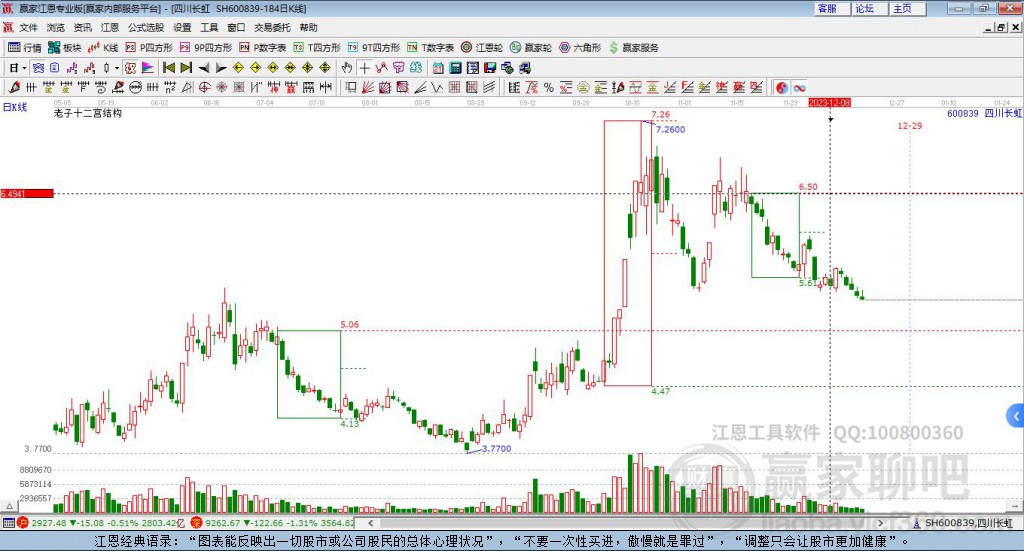Click the colorful flag icon
Image resolution: width=1024 pixels, height=551 pixels.
click(x=148, y=68)
